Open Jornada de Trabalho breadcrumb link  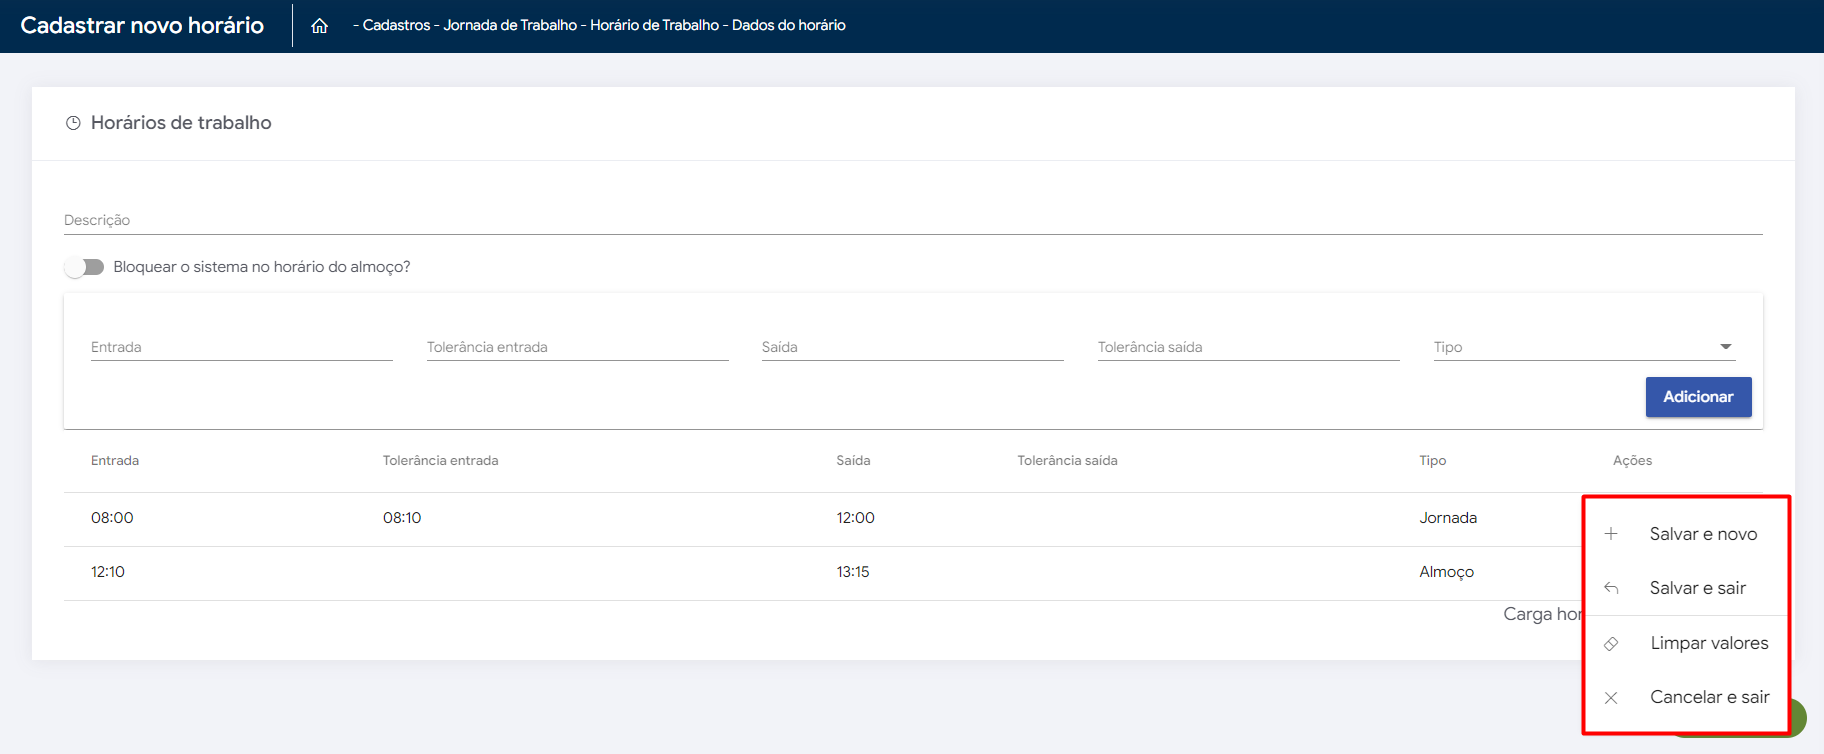click(x=510, y=25)
